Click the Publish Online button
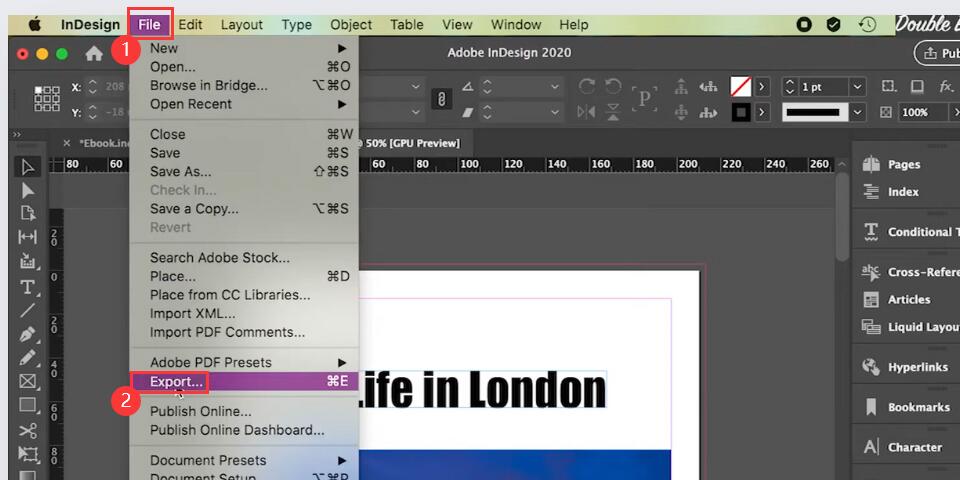This screenshot has height=480, width=960. [937, 53]
